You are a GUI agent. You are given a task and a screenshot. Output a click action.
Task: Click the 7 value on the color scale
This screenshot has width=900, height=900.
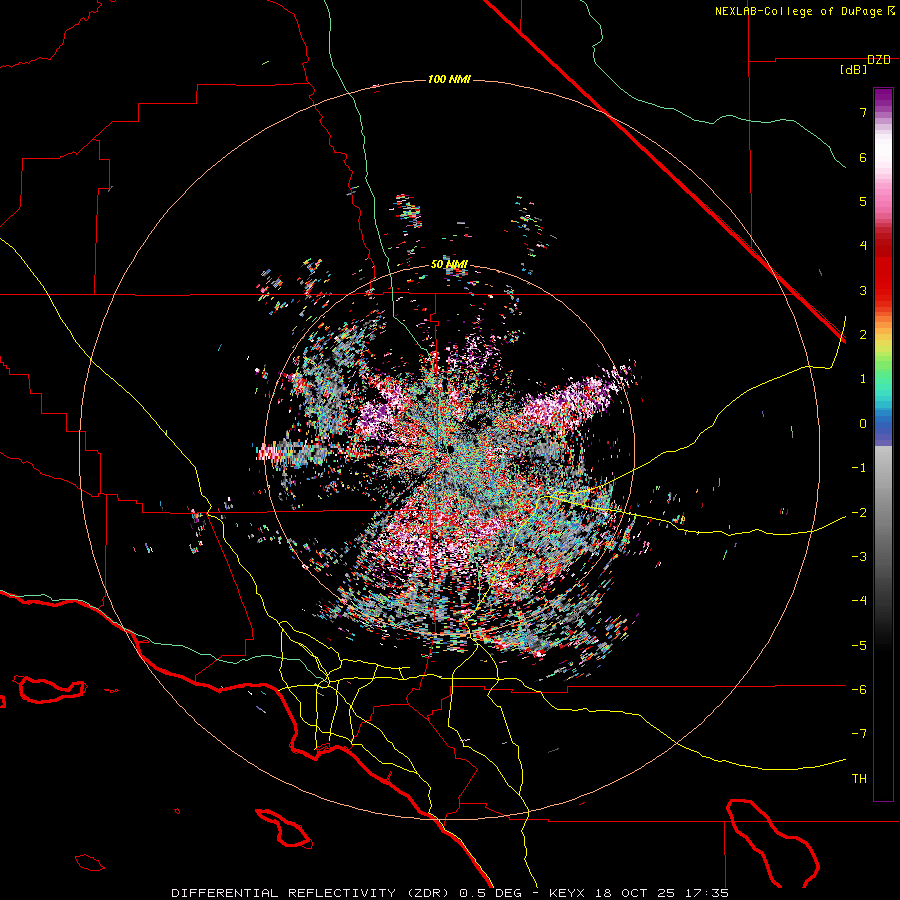click(863, 112)
